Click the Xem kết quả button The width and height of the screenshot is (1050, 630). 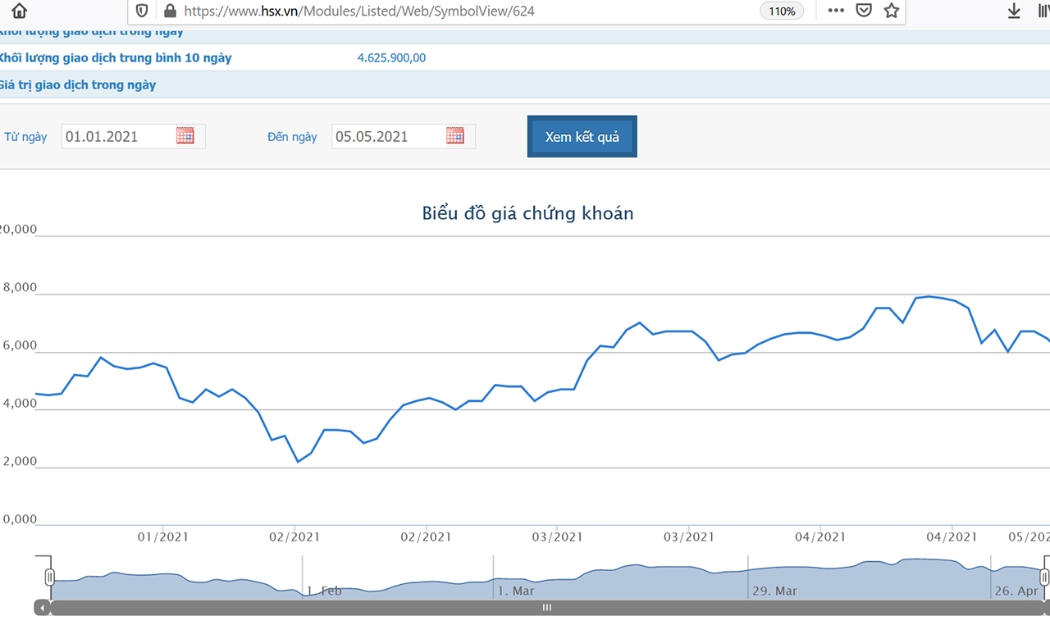coord(582,137)
